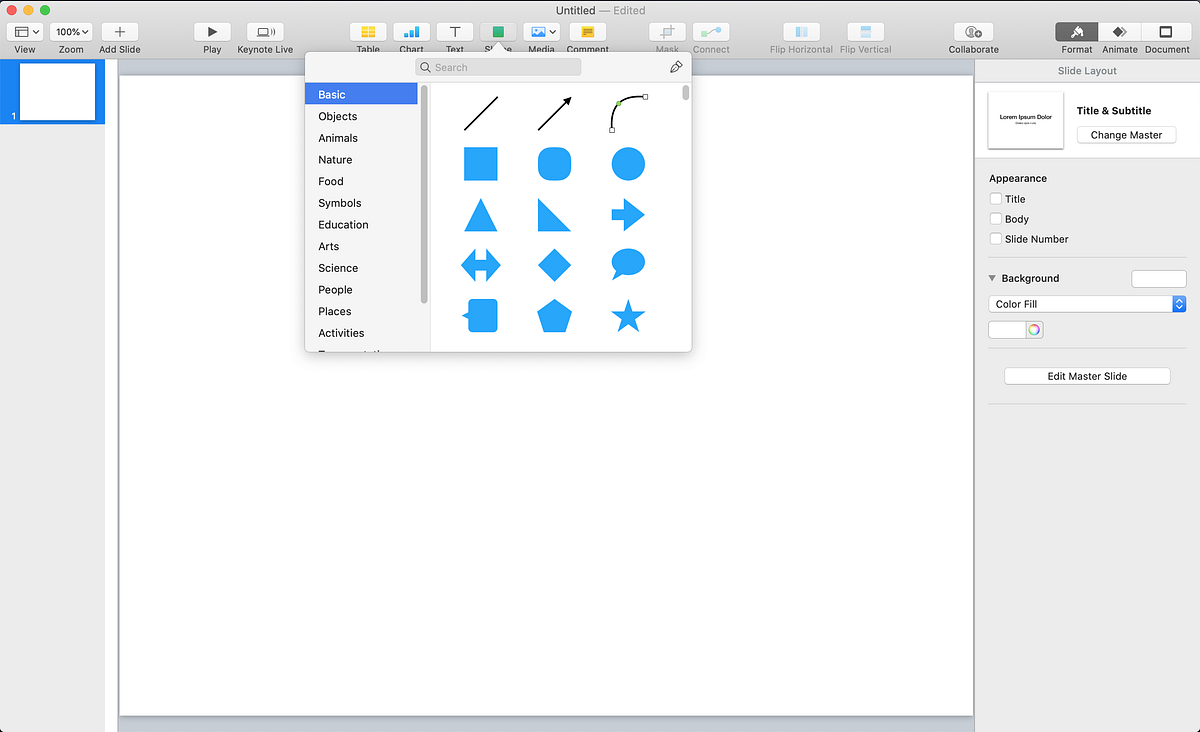Select the Basic shape category
The height and width of the screenshot is (732, 1200).
[361, 94]
